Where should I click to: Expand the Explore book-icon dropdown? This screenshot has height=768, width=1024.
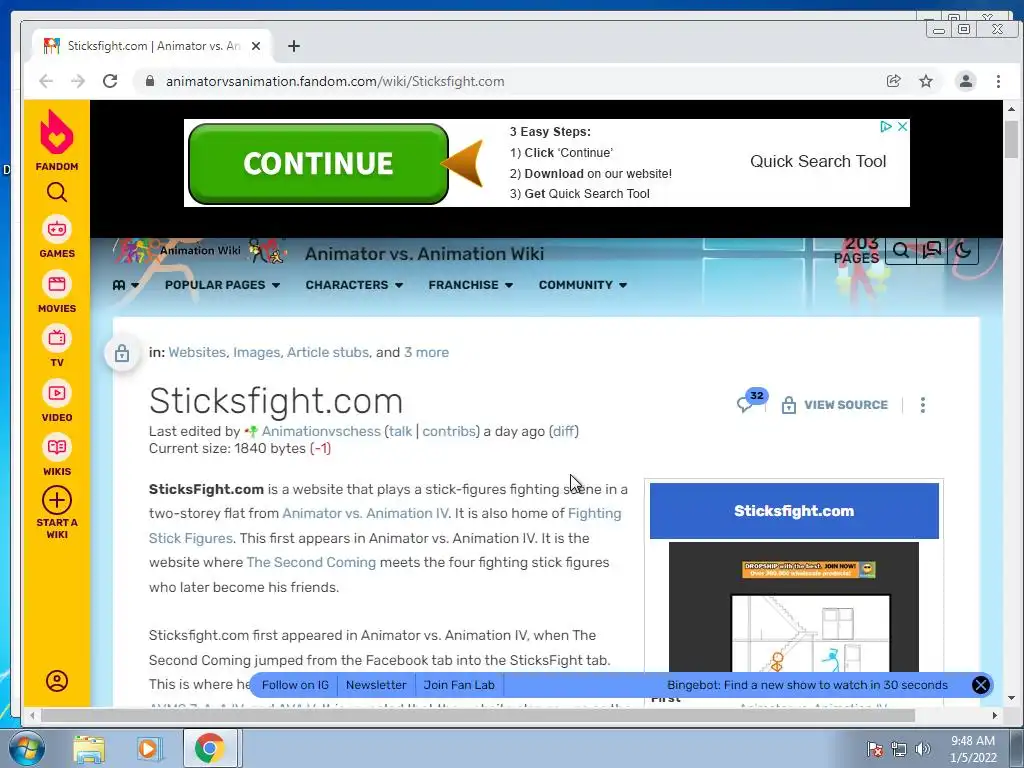pos(125,285)
